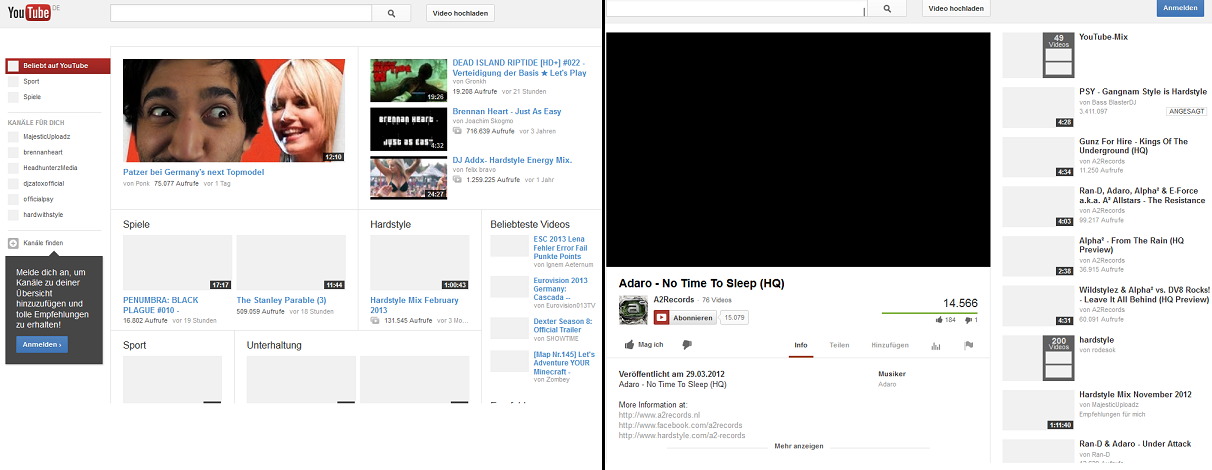Click the hardwithstyle channel icon
The image size is (1212, 470).
point(13,215)
